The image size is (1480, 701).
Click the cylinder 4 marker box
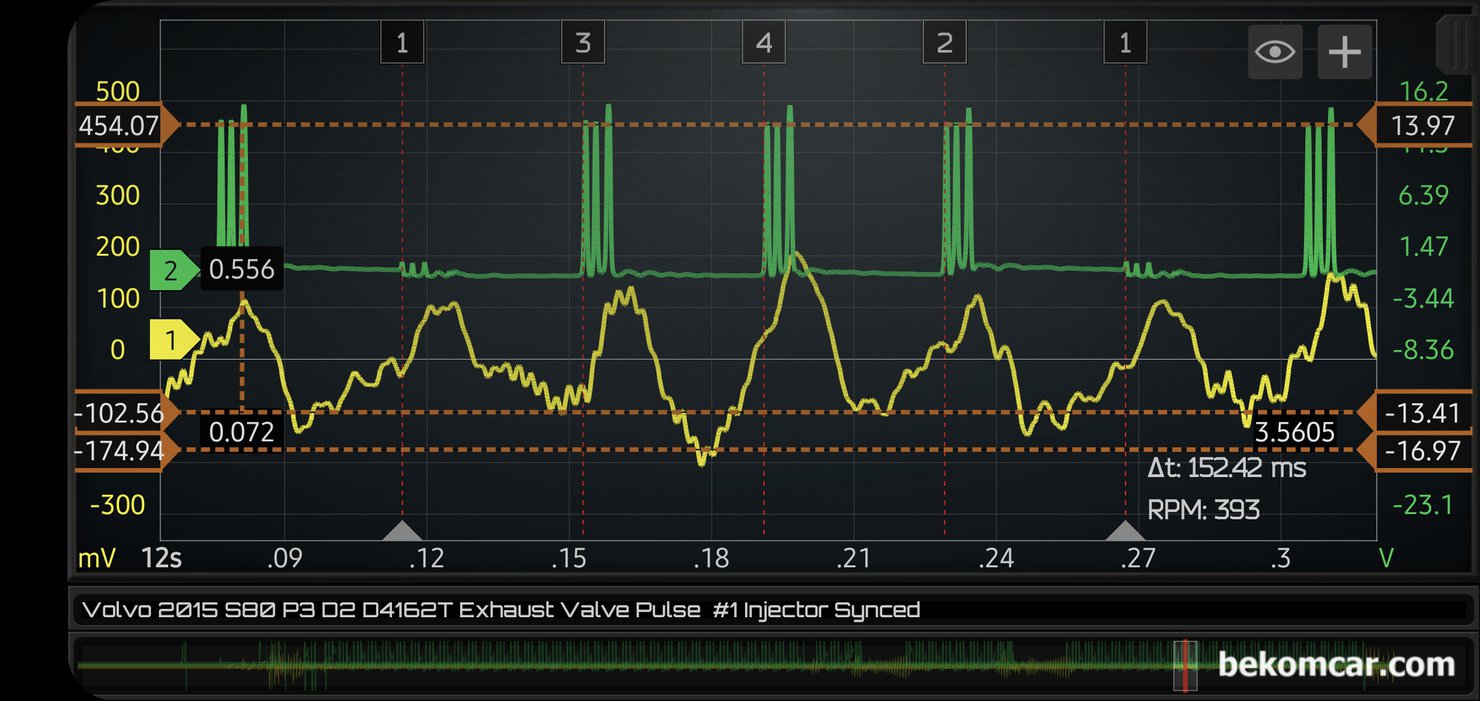(764, 43)
